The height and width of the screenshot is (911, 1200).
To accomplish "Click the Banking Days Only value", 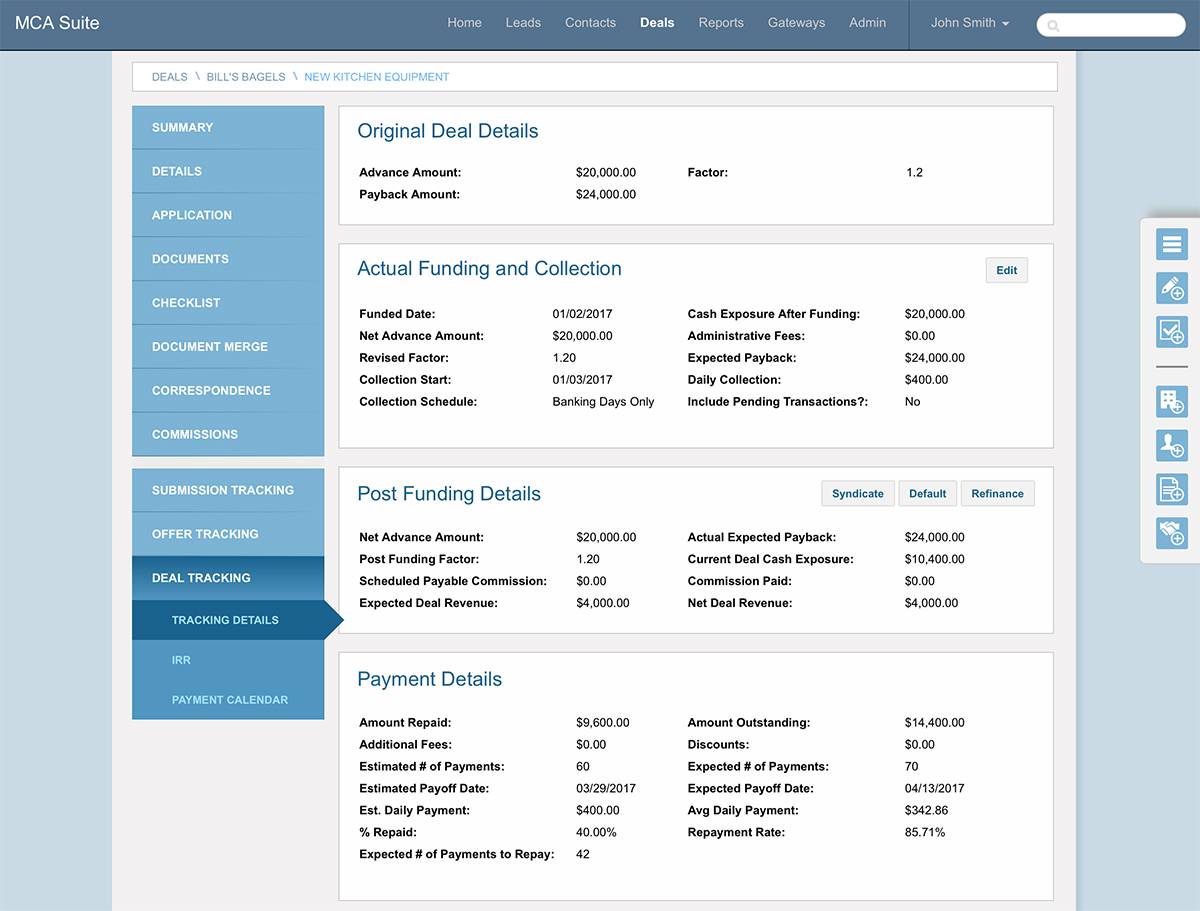I will [604, 402].
